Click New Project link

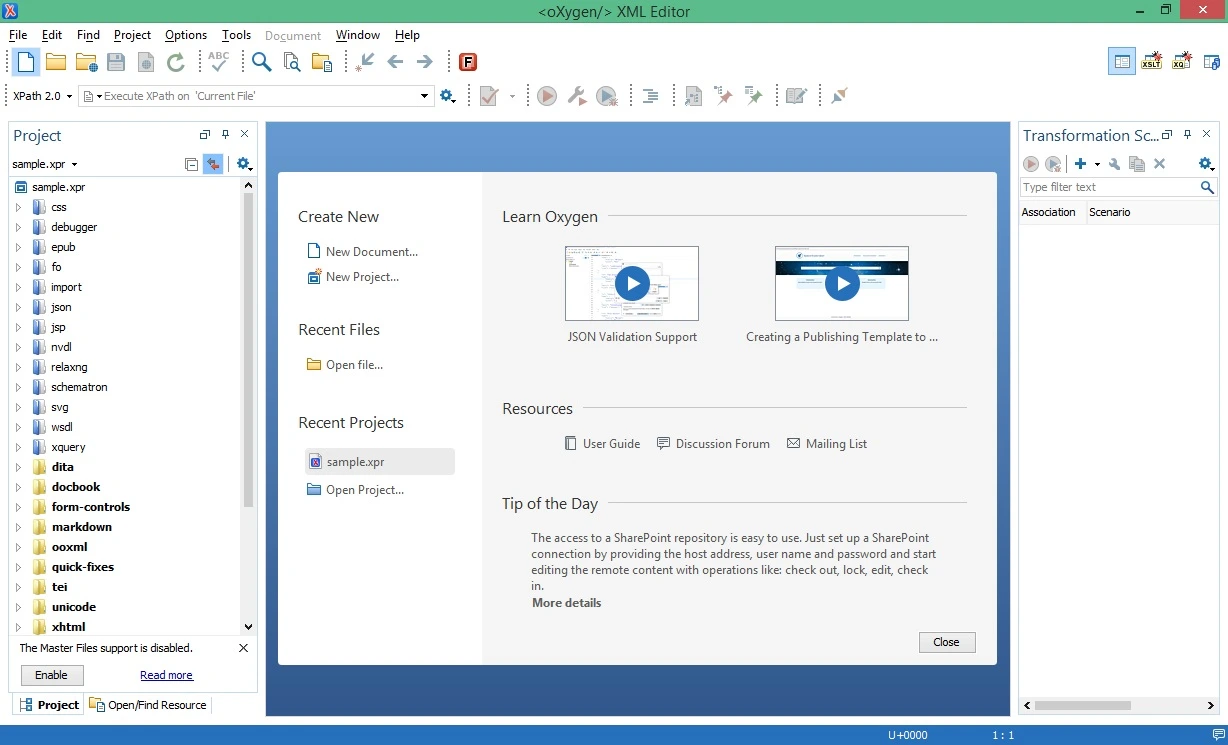click(353, 277)
